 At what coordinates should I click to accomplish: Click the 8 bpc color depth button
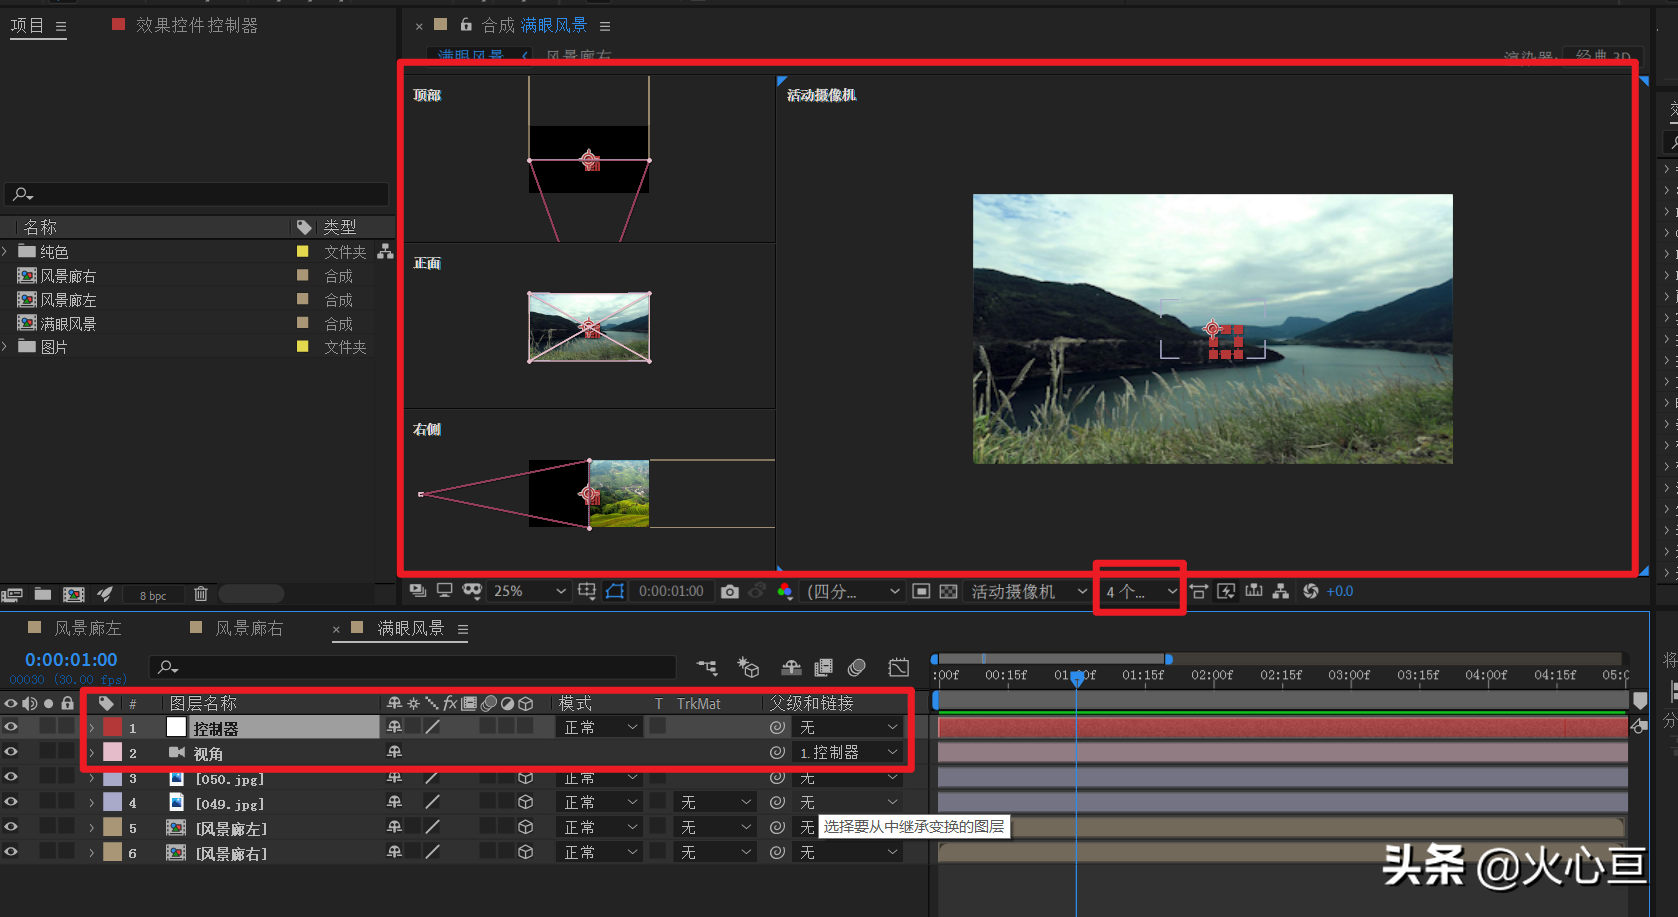(x=153, y=595)
